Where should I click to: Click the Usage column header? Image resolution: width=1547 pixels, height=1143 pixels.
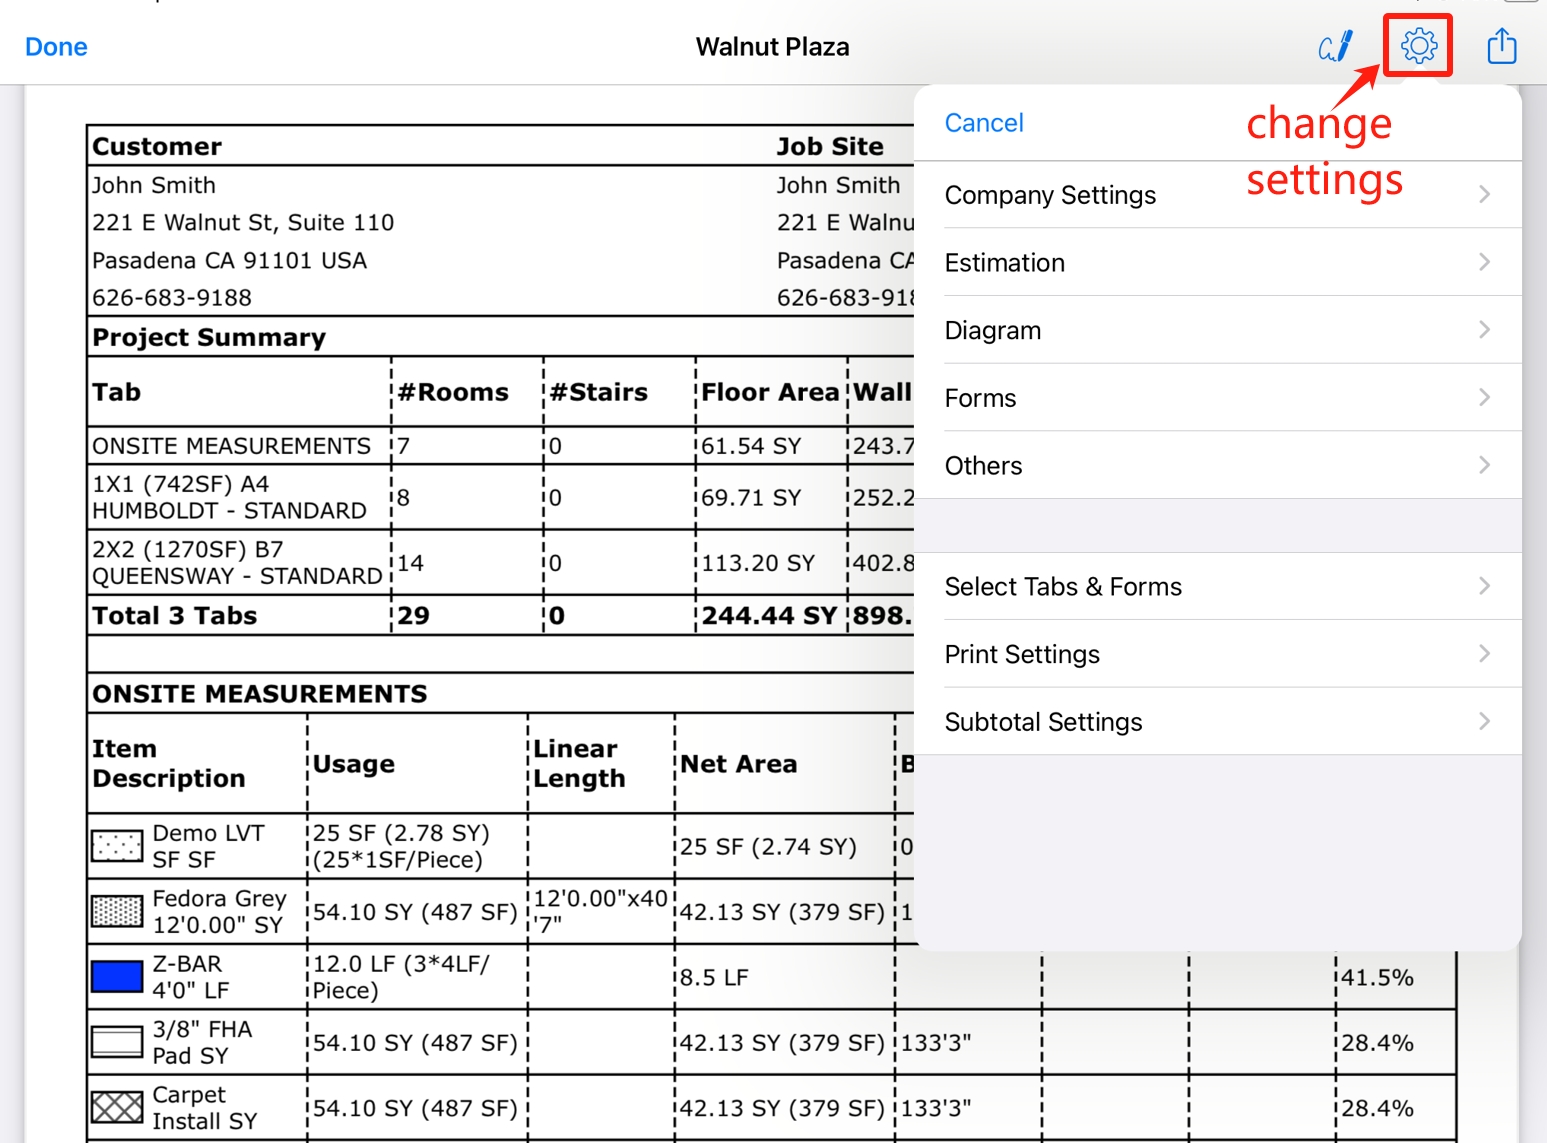(354, 764)
